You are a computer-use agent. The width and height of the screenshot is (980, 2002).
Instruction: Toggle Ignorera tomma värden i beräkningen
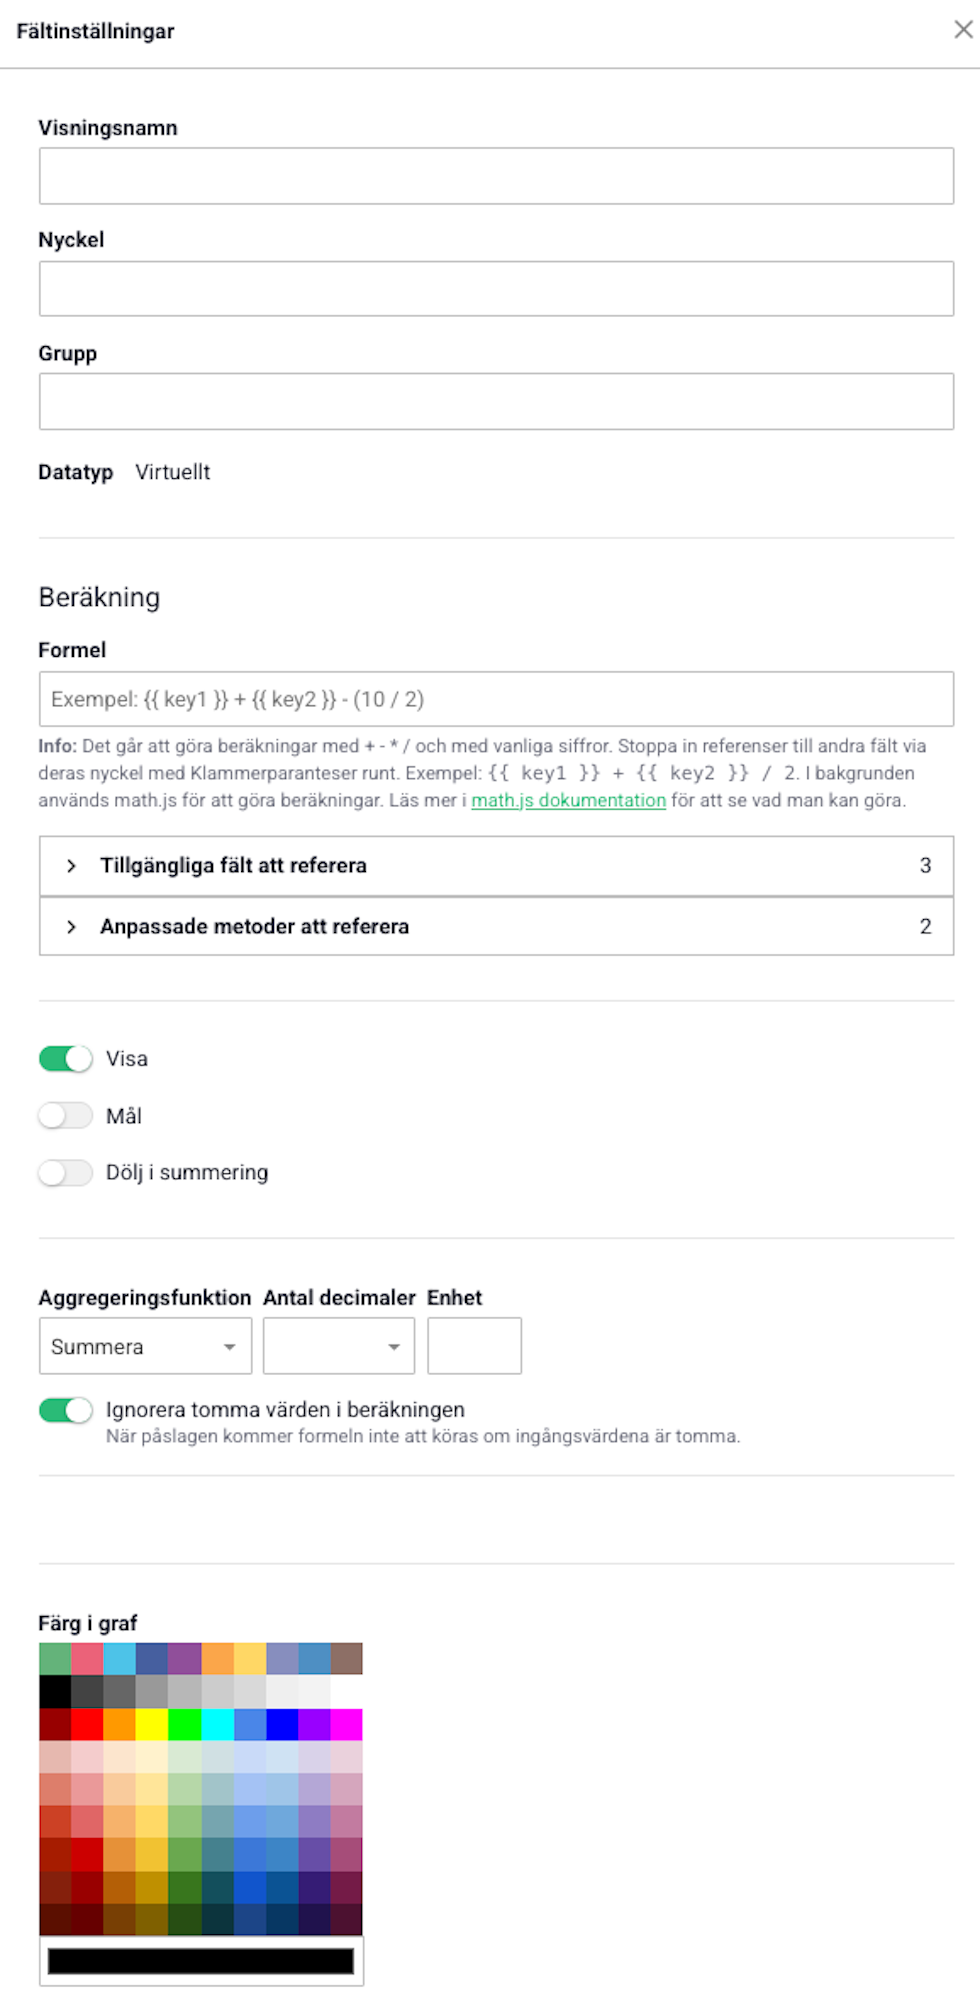(66, 1410)
